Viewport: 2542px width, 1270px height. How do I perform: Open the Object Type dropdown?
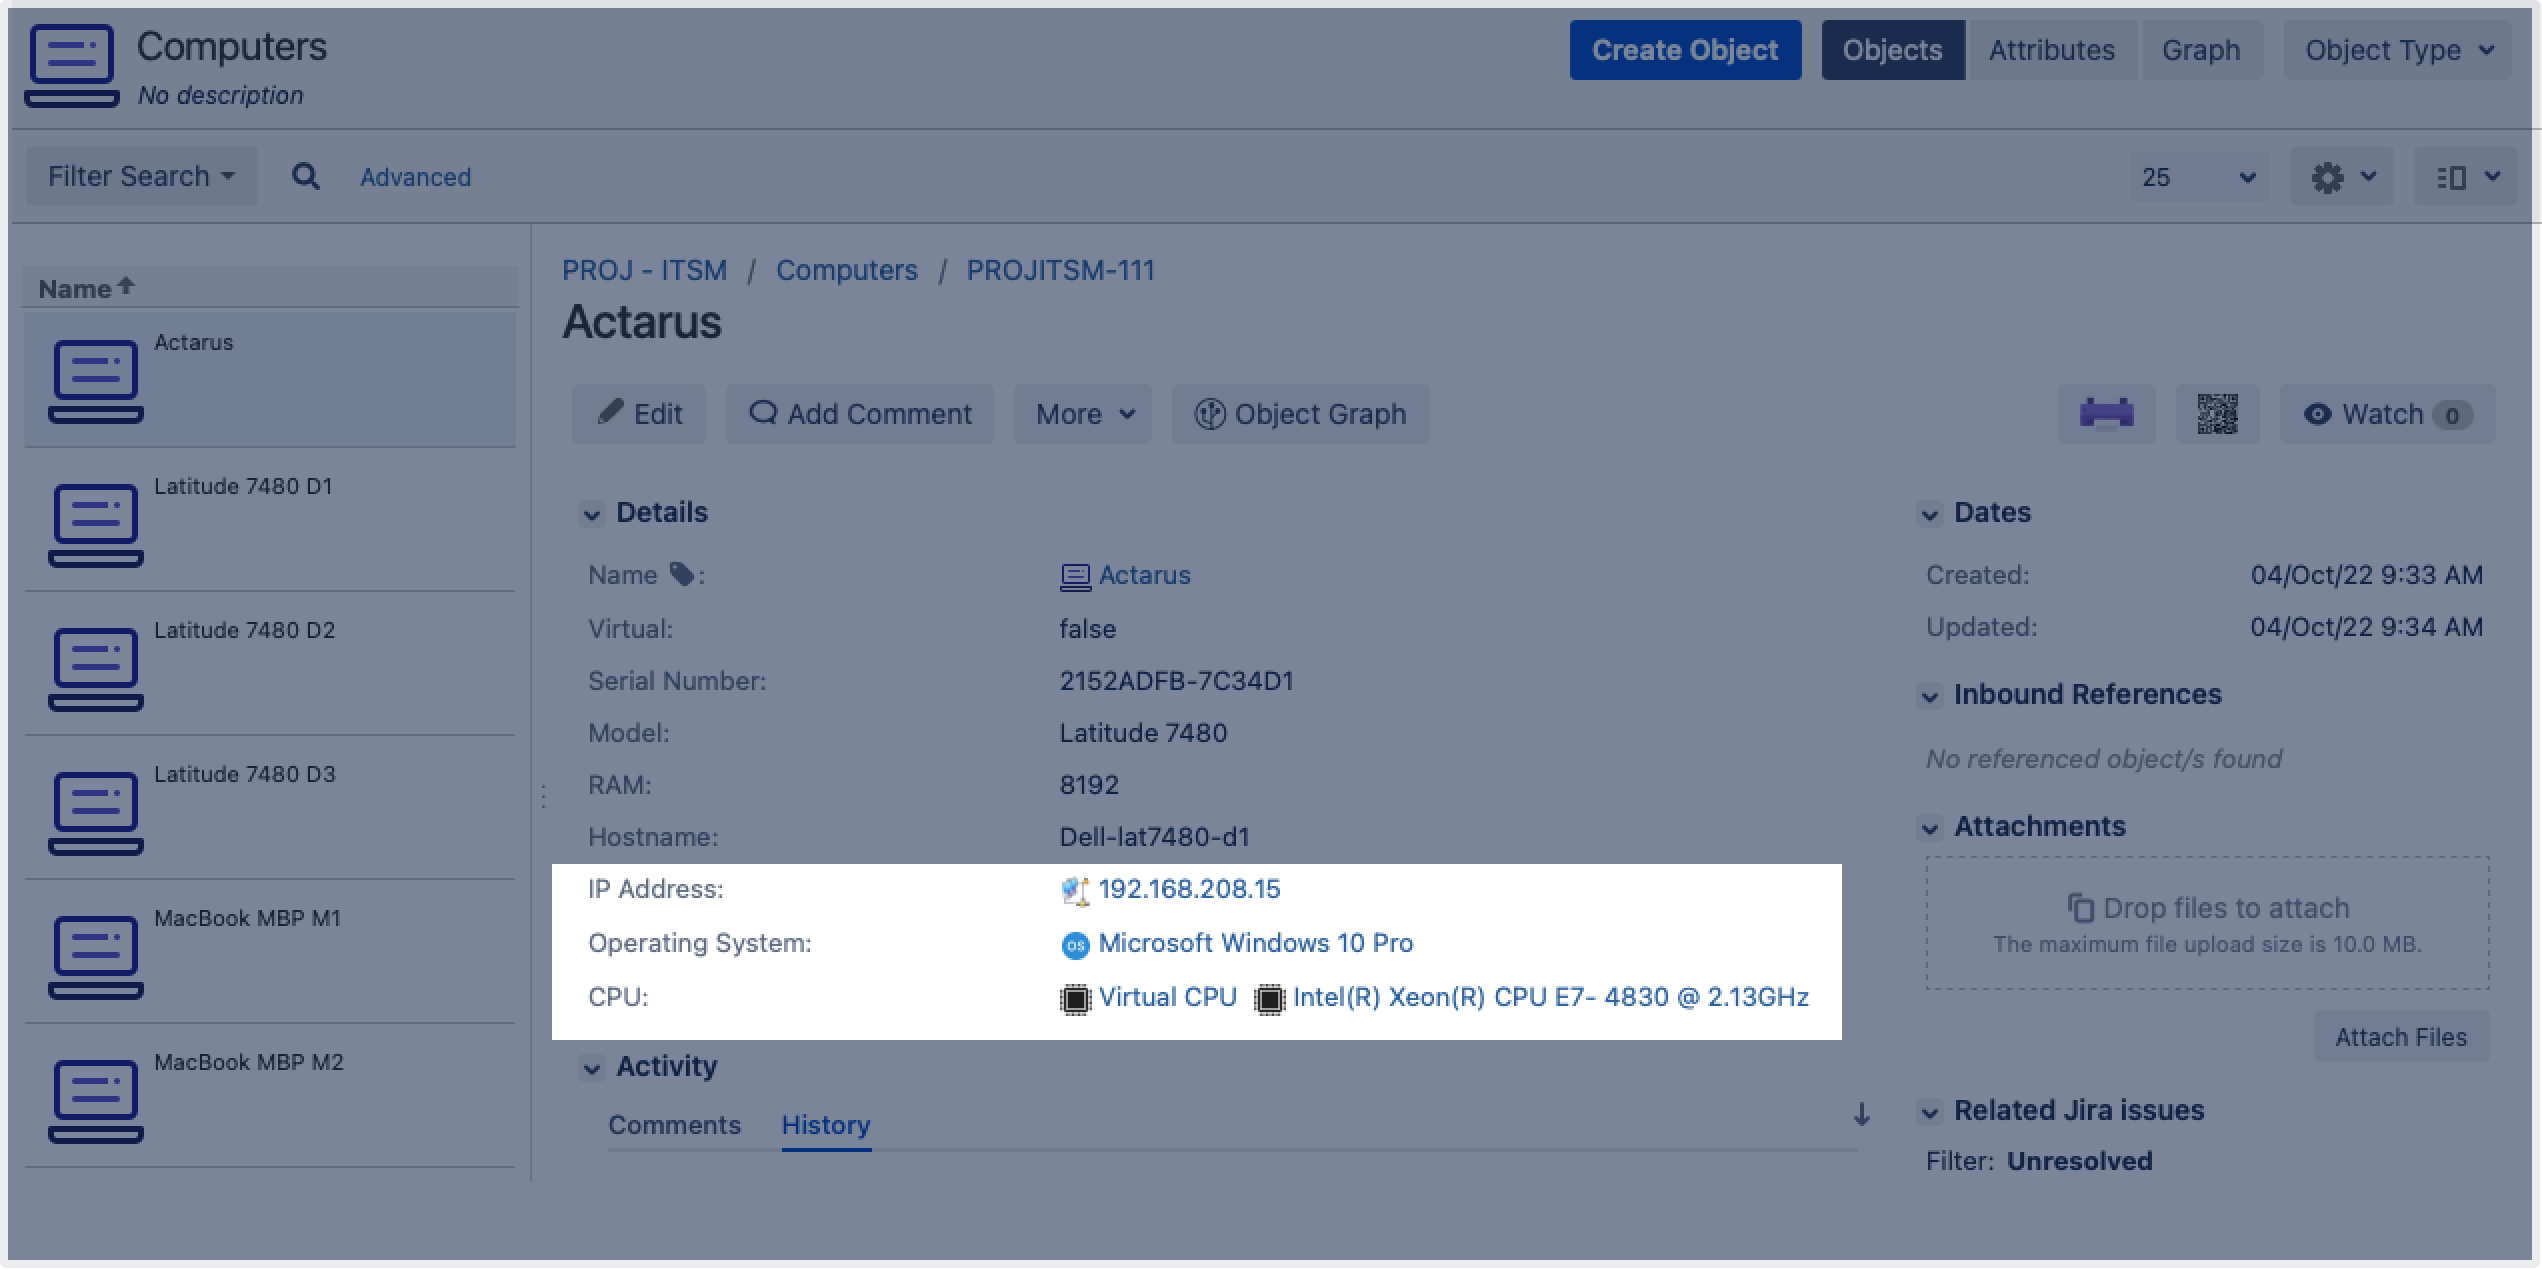(2398, 50)
